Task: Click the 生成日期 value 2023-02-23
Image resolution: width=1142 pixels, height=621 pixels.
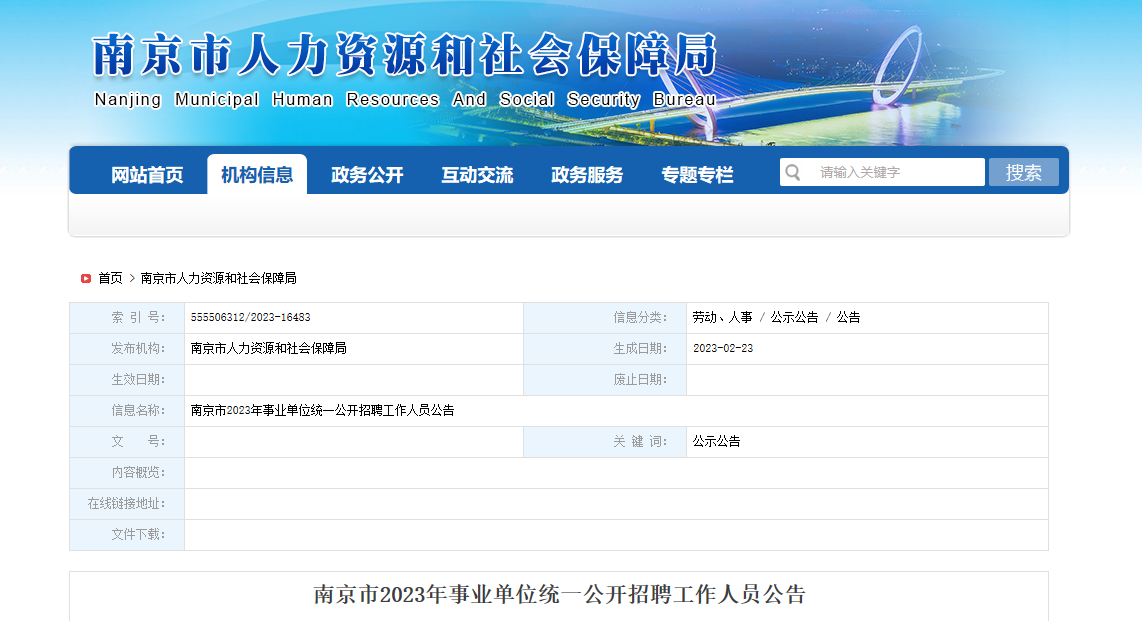Action: click(723, 348)
